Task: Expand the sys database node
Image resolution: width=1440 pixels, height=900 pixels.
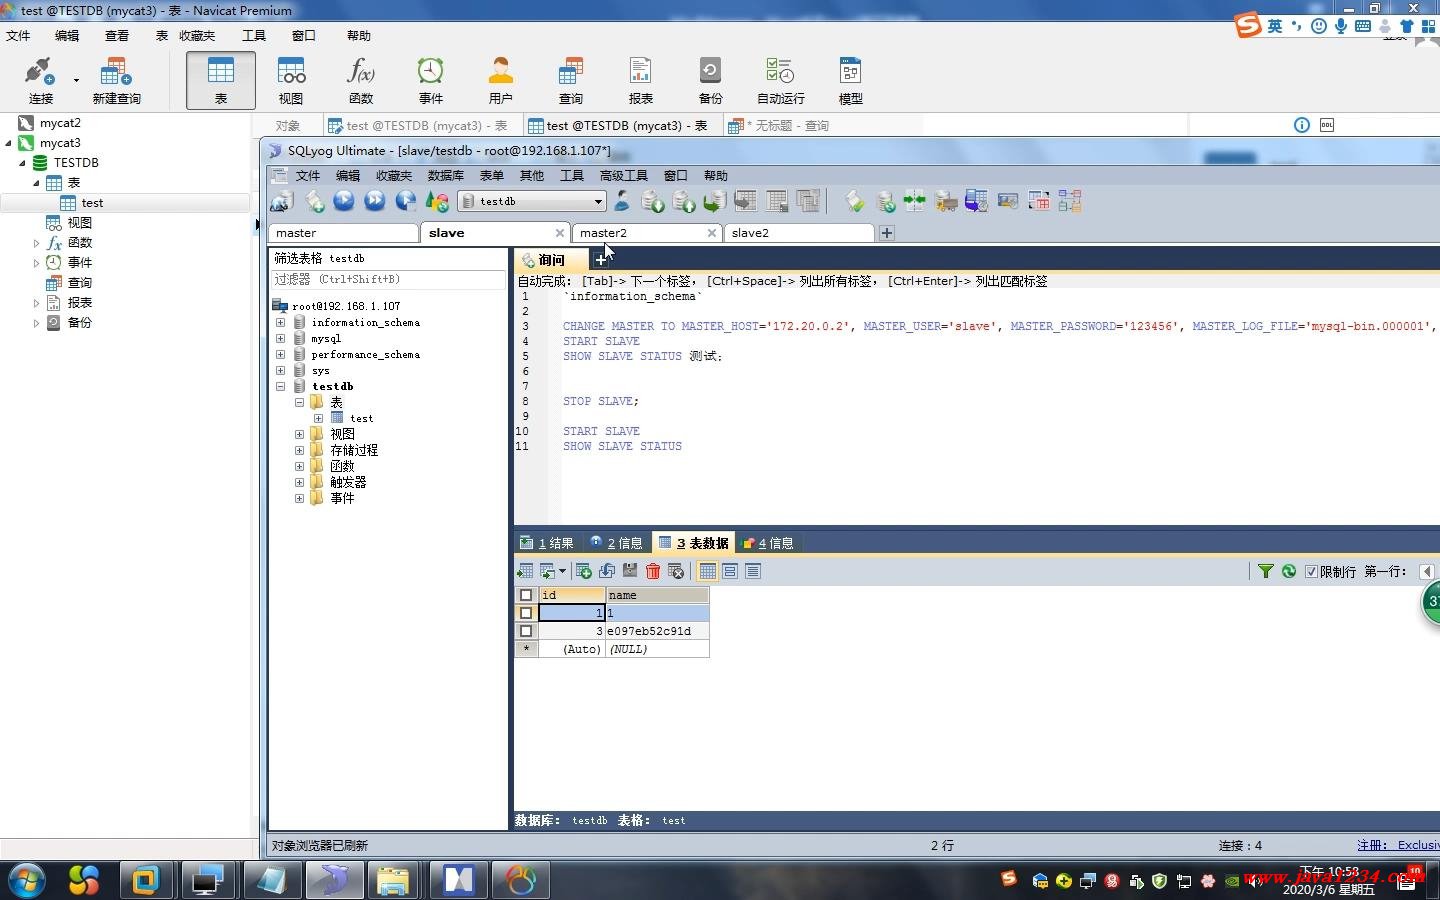Action: 281,370
